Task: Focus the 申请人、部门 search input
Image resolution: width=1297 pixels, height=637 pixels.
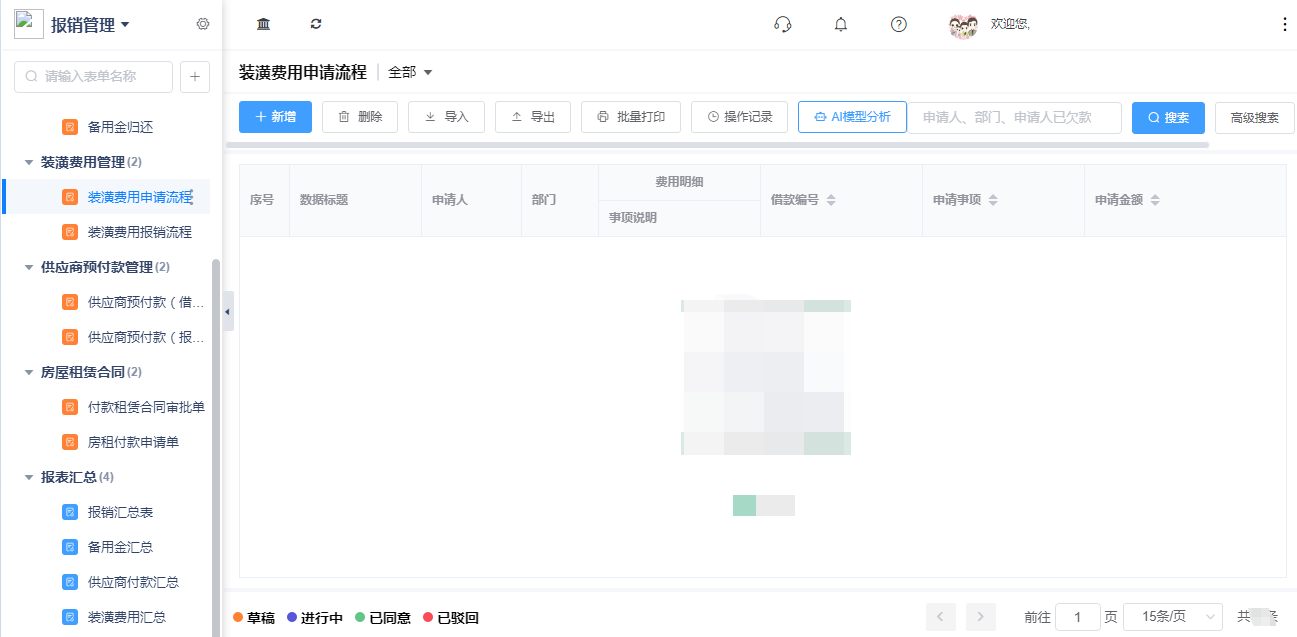Action: [x=1014, y=117]
